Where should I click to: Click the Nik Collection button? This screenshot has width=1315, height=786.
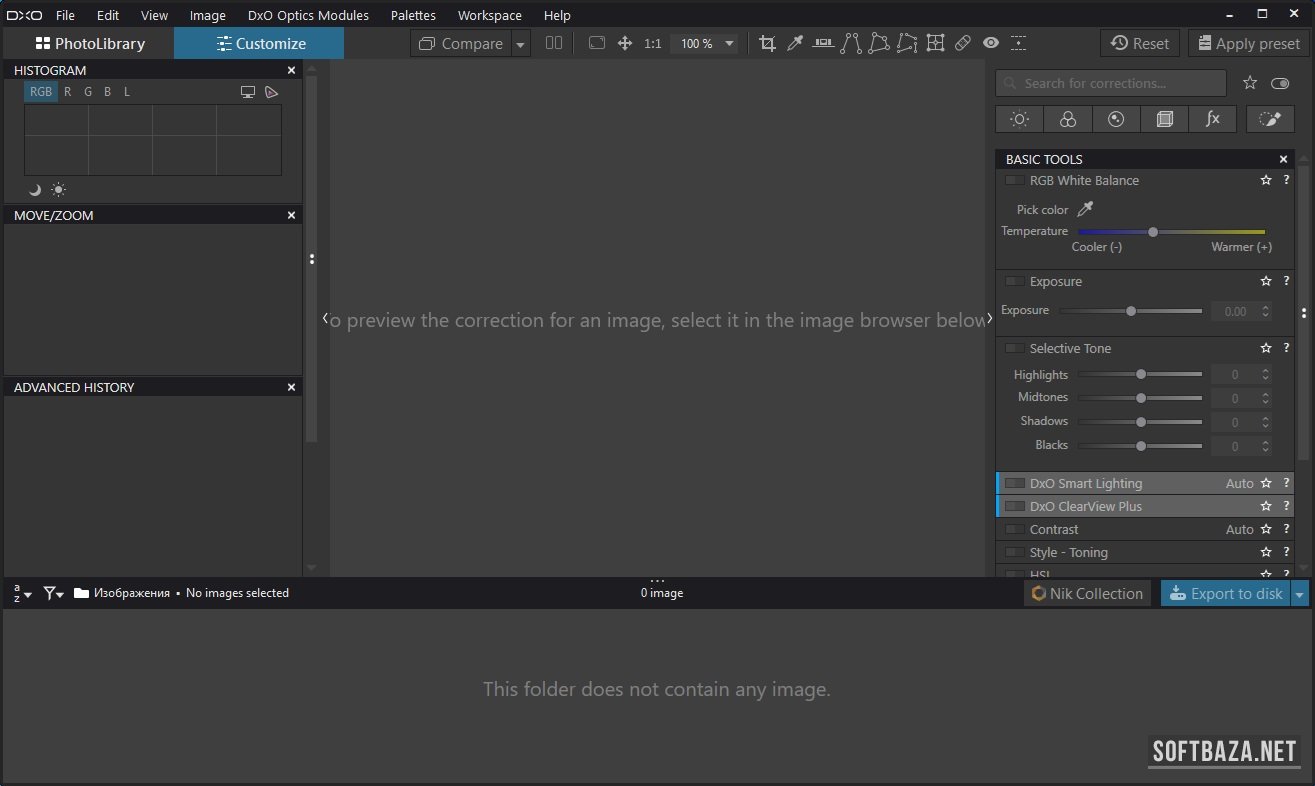click(1086, 594)
